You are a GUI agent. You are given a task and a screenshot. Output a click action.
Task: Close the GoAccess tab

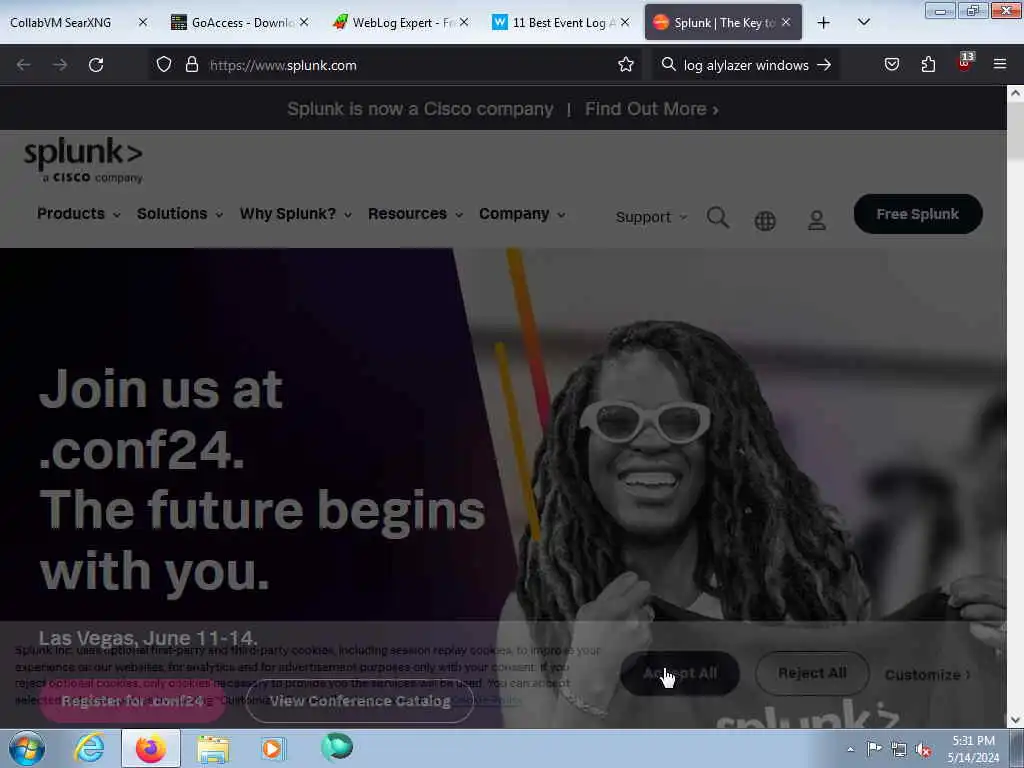(304, 23)
